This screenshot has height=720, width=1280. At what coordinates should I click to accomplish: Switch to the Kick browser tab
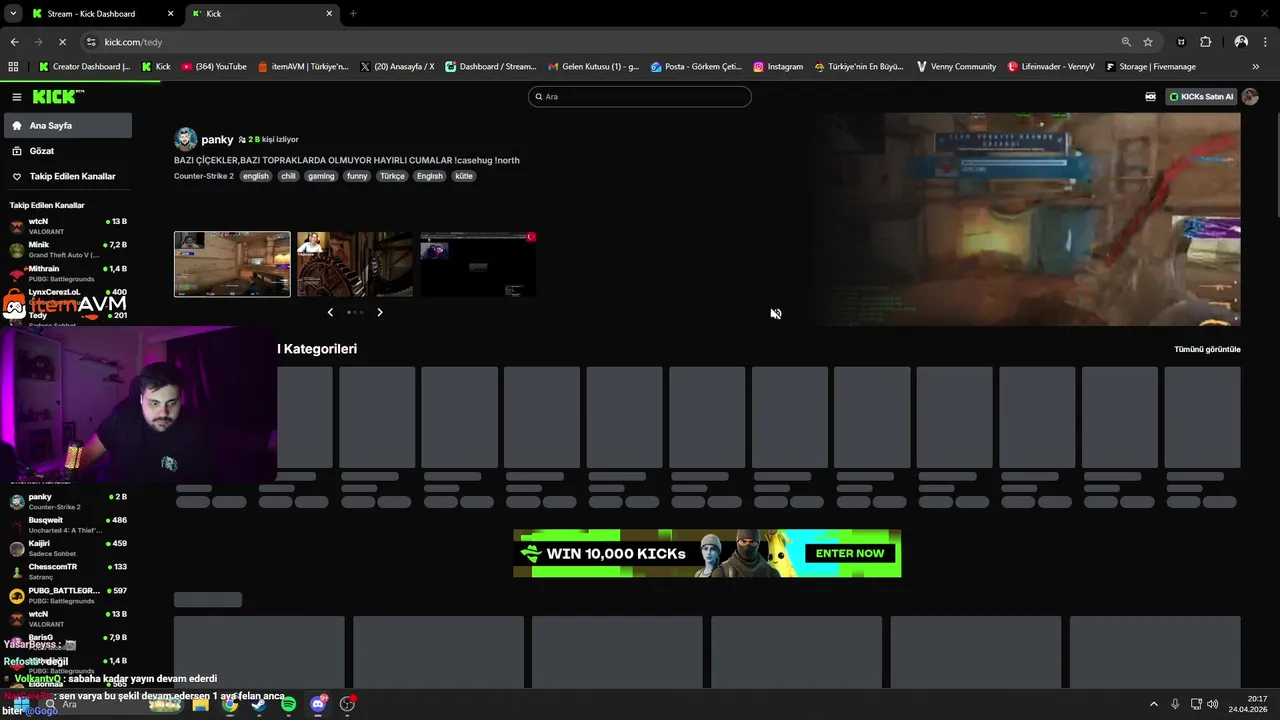point(262,14)
